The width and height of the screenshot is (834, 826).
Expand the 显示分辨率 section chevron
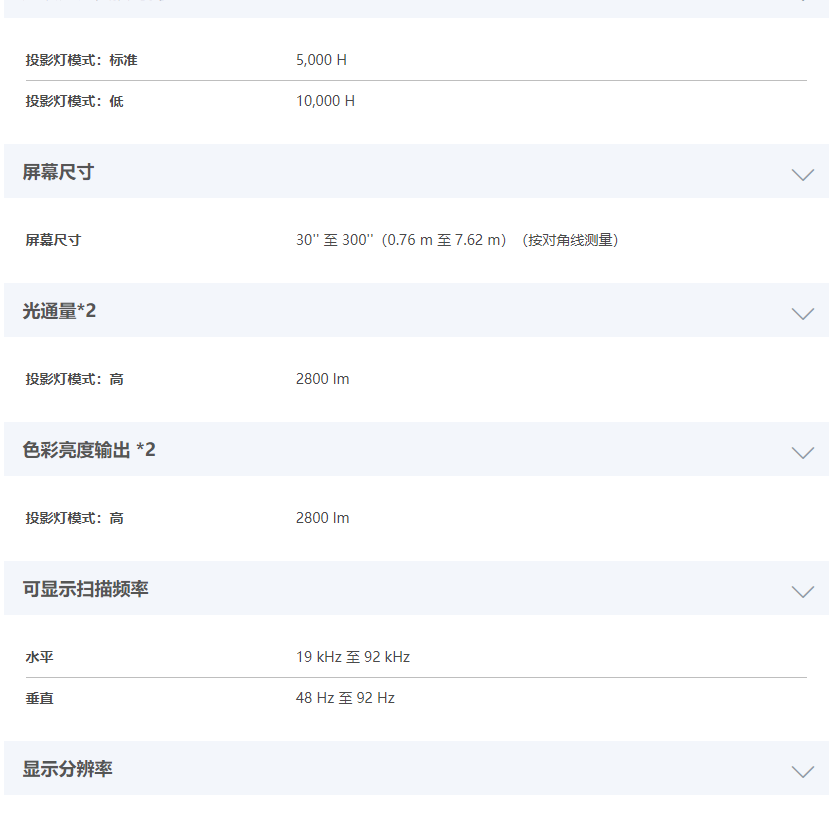pos(803,771)
